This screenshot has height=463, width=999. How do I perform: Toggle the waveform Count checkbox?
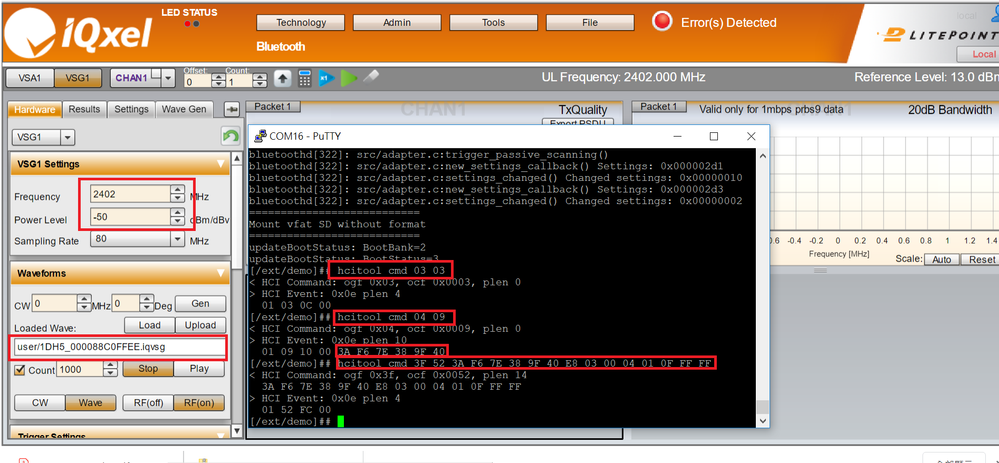pyautogui.click(x=20, y=369)
